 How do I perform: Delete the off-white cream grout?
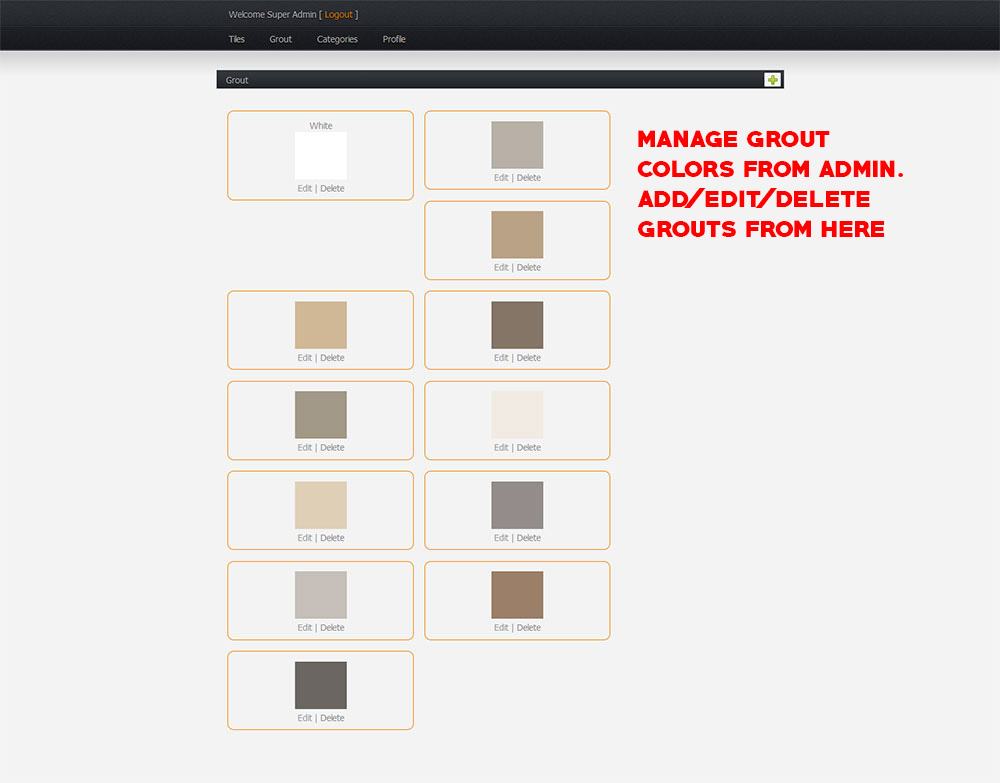(x=529, y=448)
